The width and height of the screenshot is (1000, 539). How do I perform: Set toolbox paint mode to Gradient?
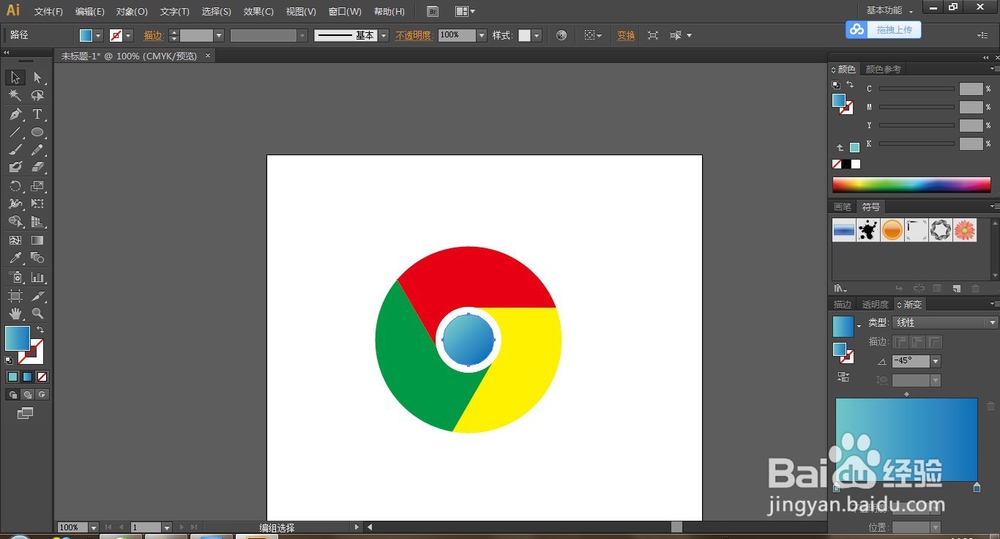pos(27,377)
